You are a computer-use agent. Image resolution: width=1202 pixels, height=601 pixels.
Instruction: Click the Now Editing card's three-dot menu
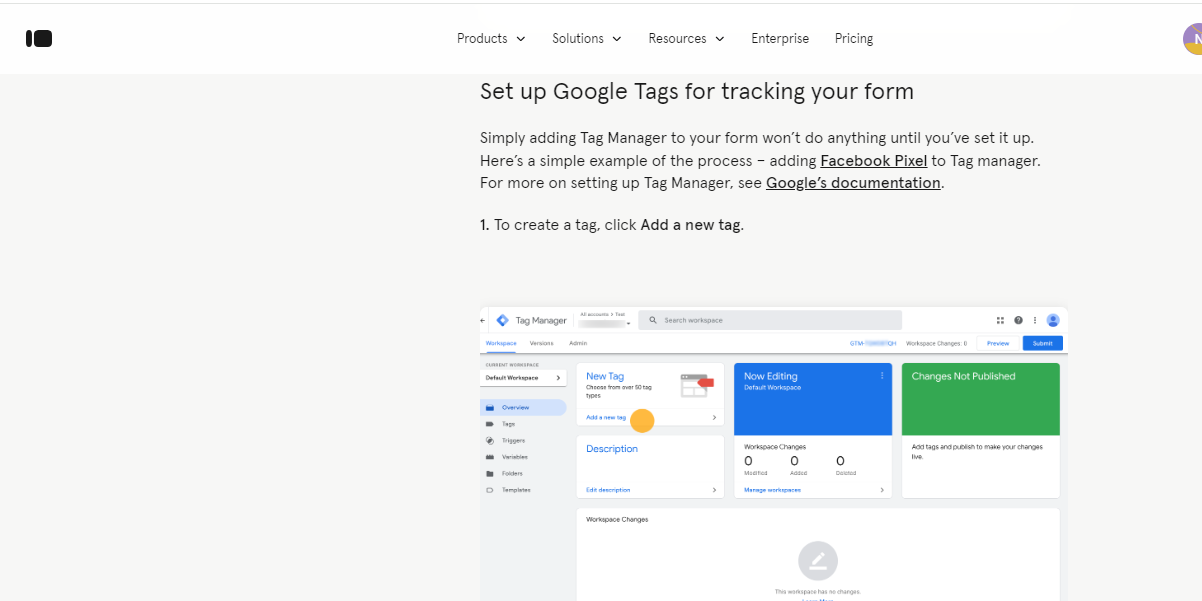click(882, 376)
